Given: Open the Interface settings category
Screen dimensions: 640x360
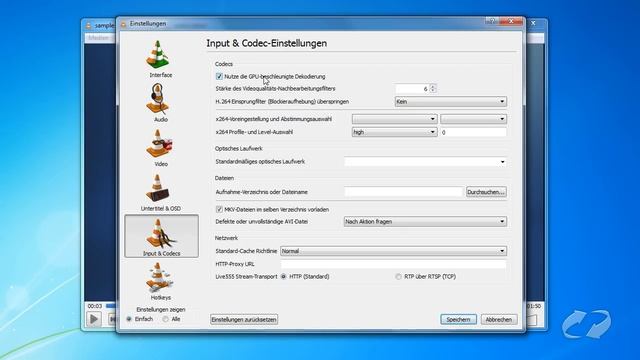Looking at the screenshot, I should 160,58.
